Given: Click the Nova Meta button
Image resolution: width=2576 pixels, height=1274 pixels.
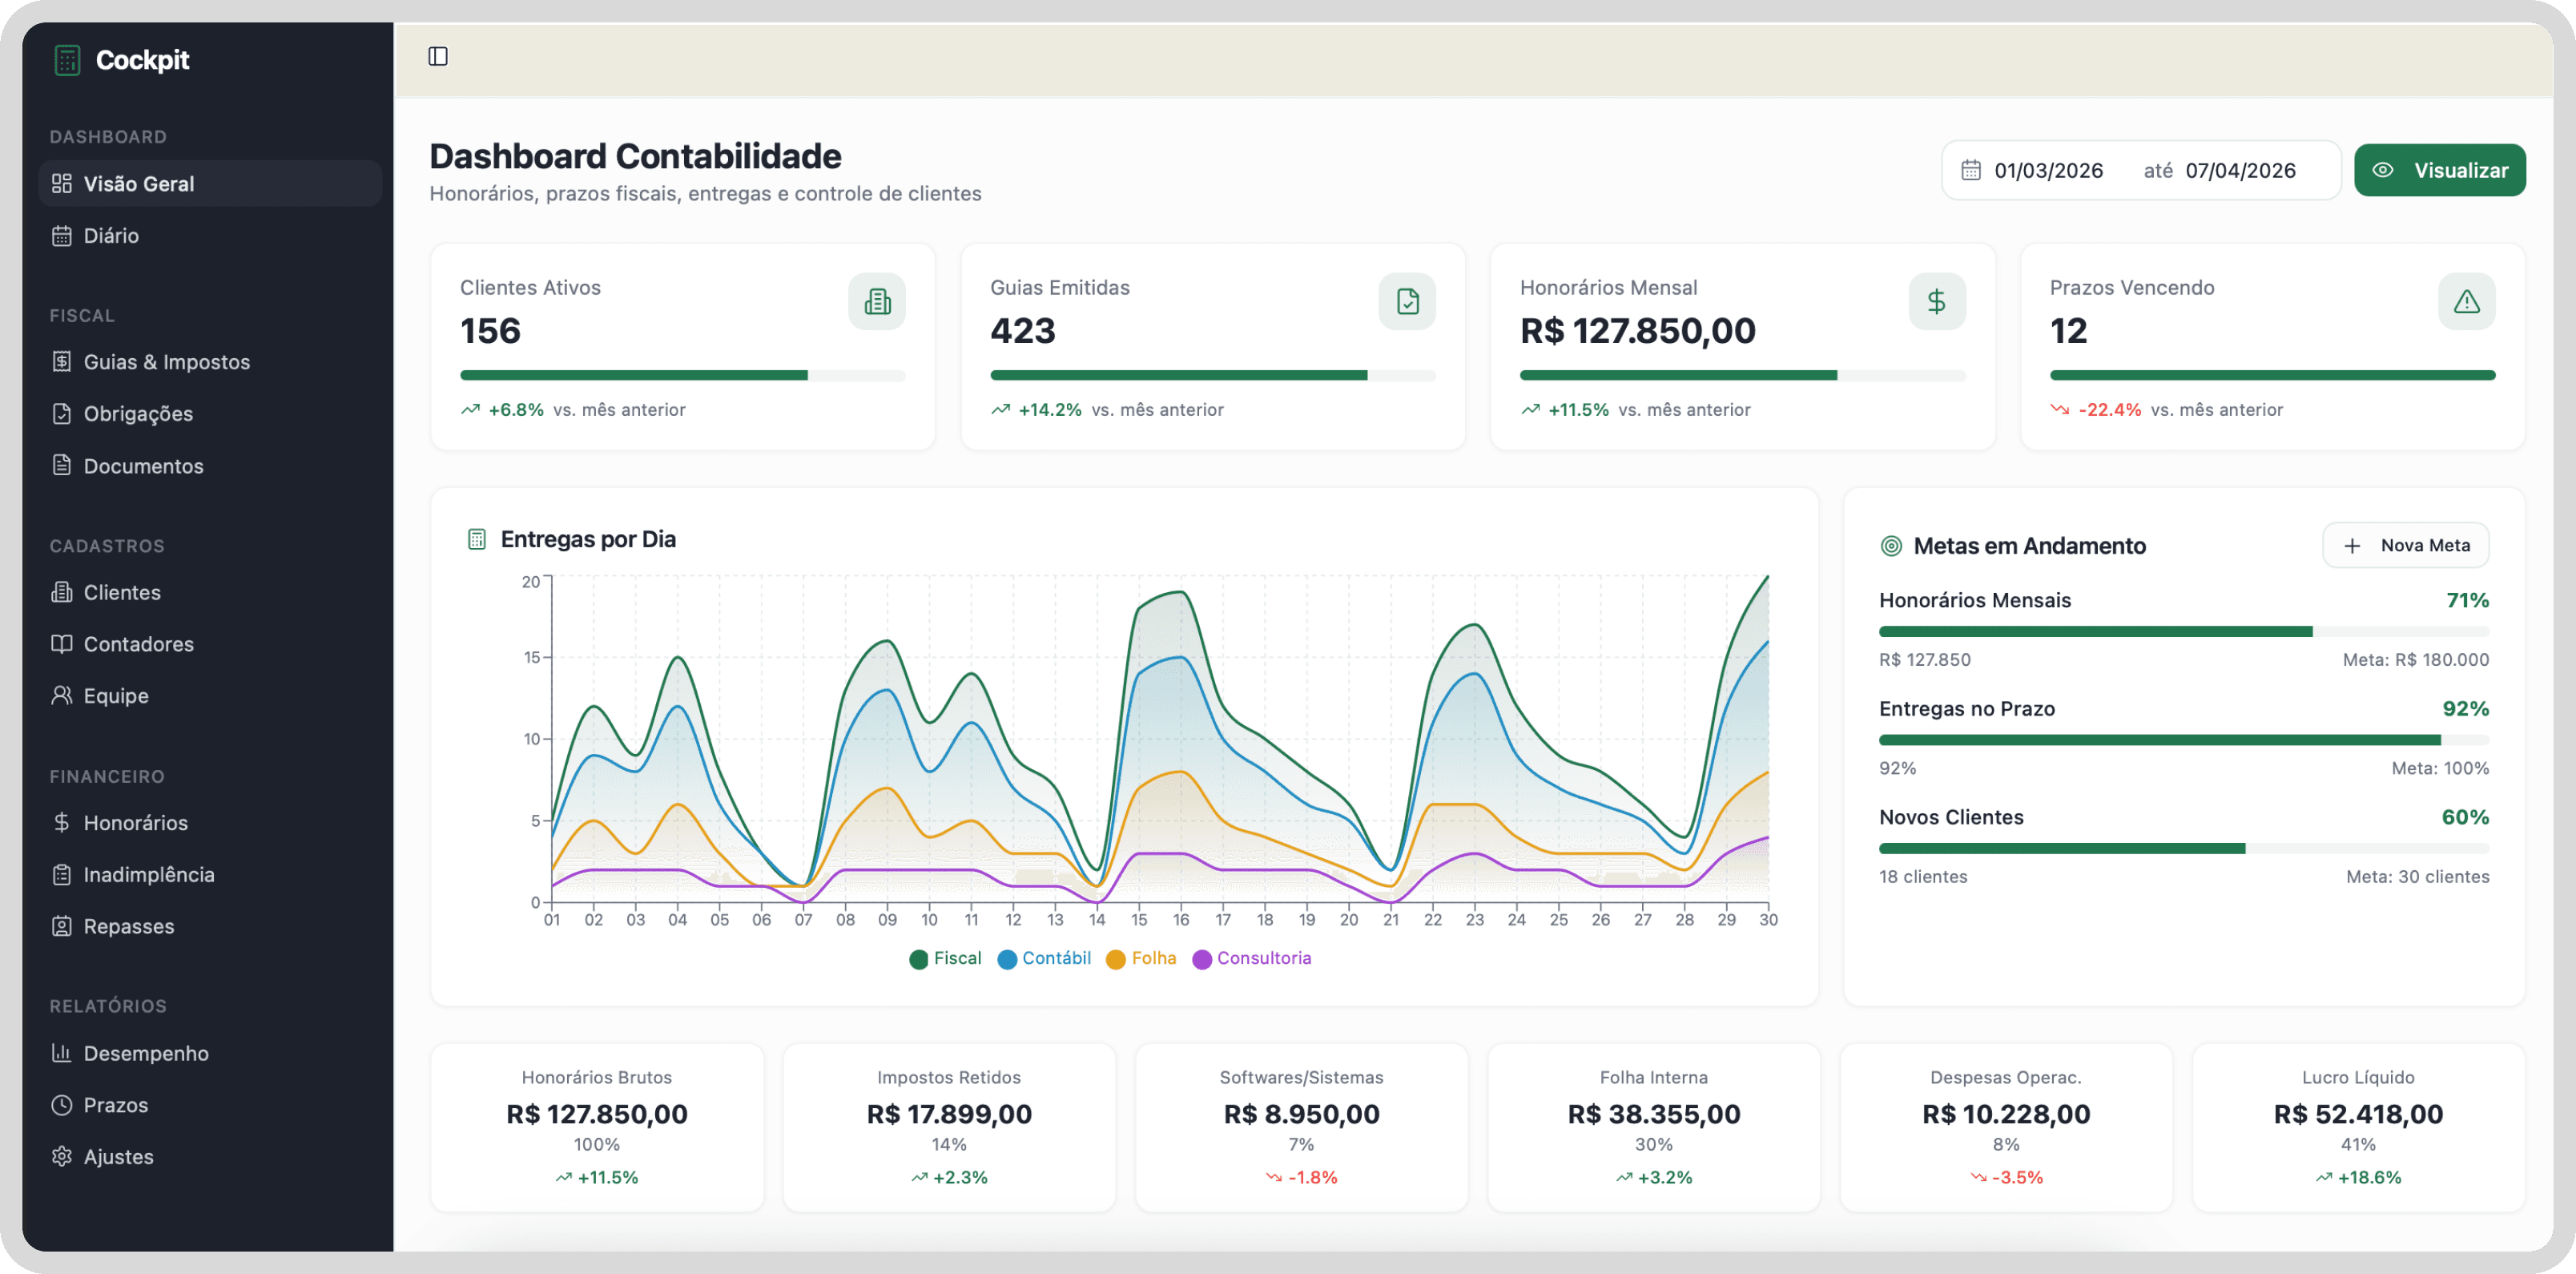Looking at the screenshot, I should (x=2405, y=546).
